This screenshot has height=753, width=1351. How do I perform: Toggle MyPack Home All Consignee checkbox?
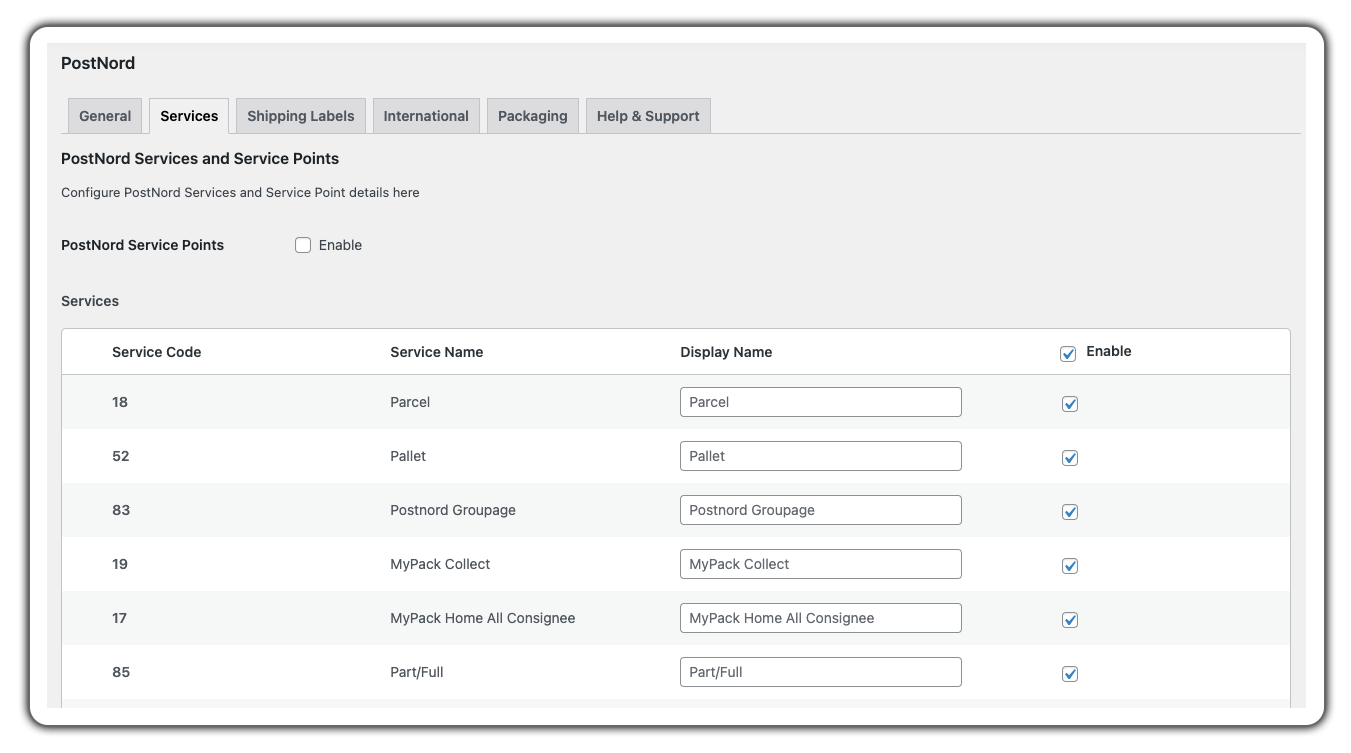pyautogui.click(x=1070, y=620)
